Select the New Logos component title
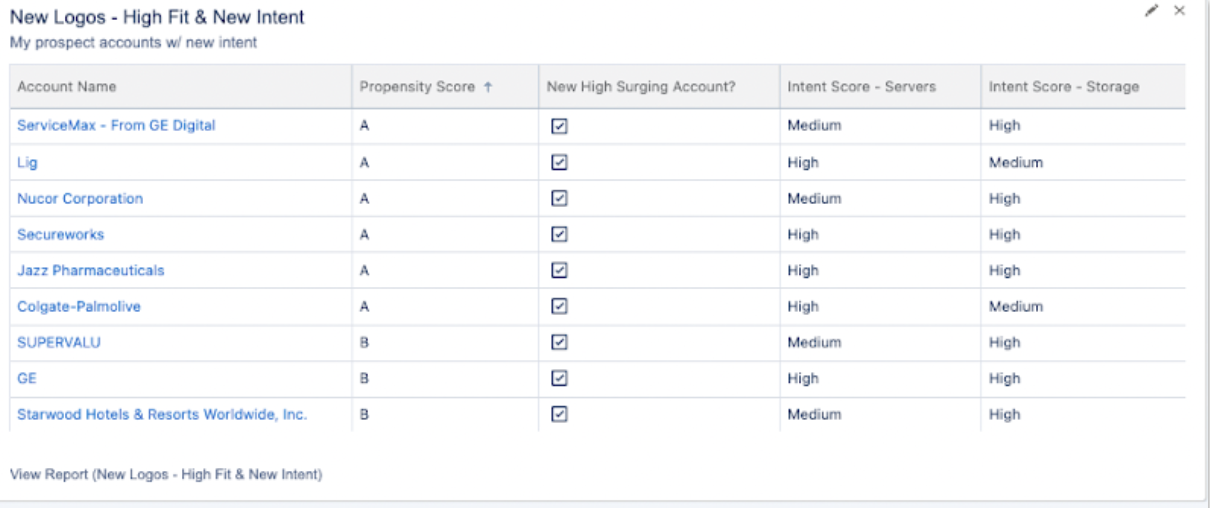Viewport: 1210px width, 508px height. coord(157,18)
